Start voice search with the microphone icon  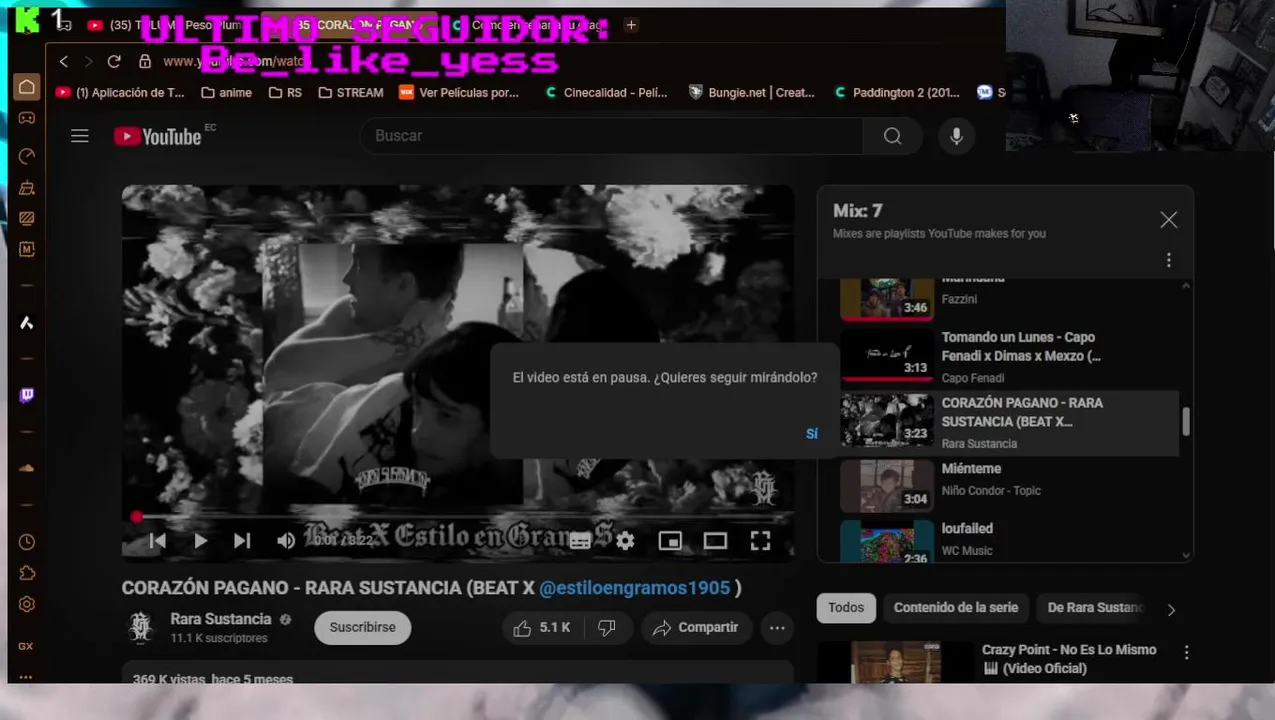click(956, 136)
